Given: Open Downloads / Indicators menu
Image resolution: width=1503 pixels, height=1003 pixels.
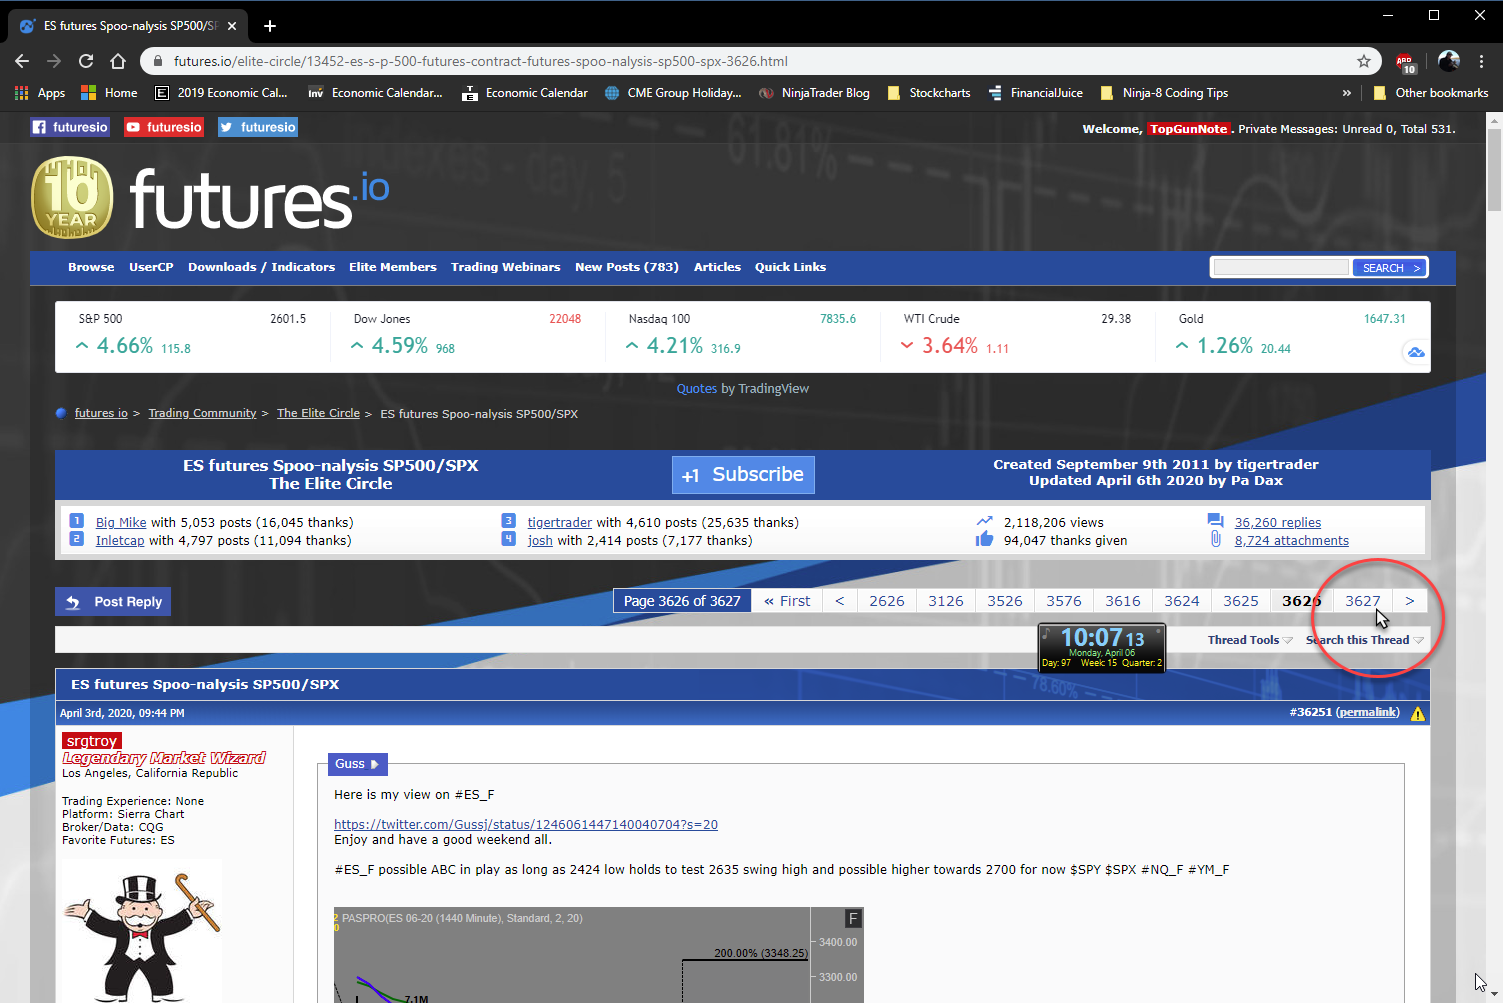Looking at the screenshot, I should (x=261, y=267).
